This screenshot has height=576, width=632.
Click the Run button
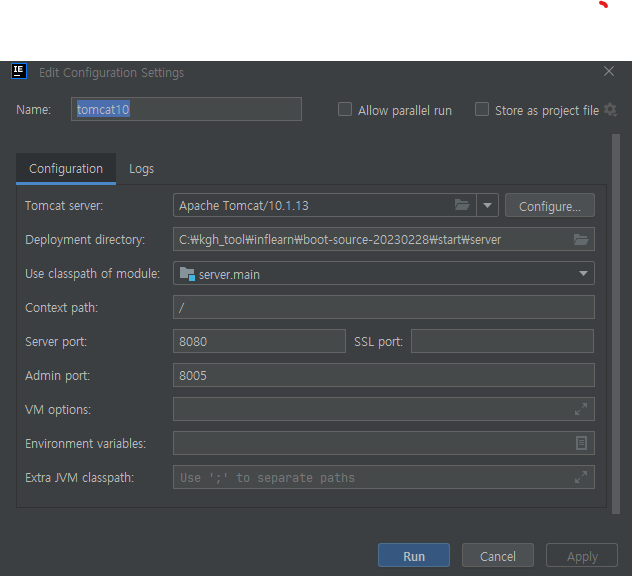coord(414,555)
